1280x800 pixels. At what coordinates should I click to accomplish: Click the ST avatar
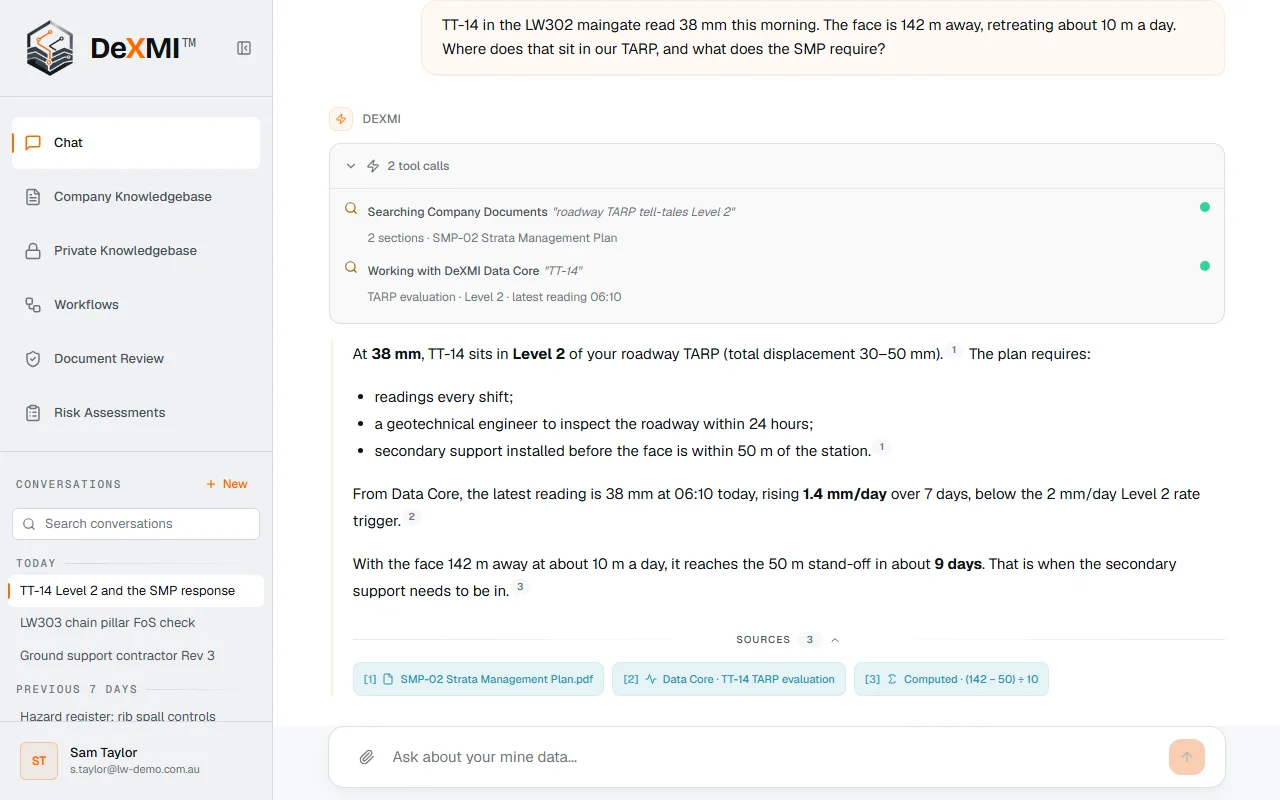pyautogui.click(x=39, y=761)
